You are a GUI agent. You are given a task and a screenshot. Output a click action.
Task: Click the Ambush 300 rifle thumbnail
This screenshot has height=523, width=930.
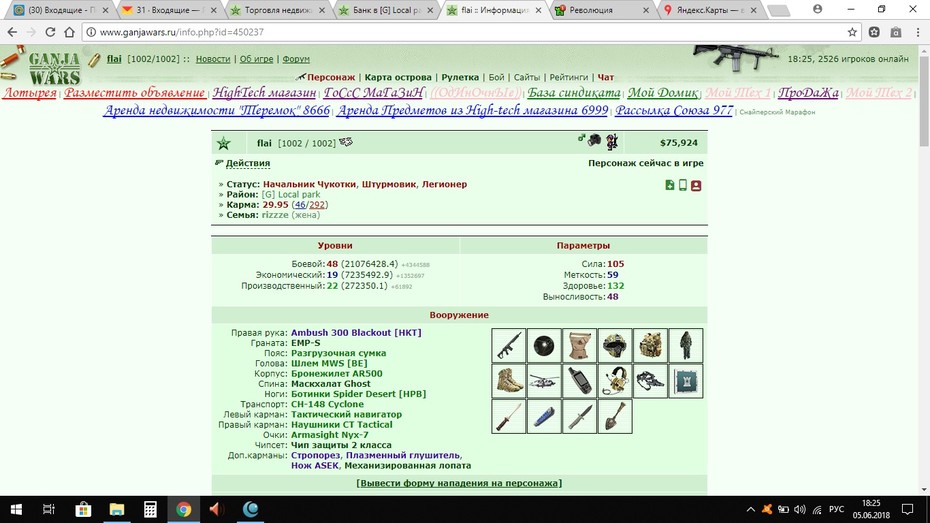click(508, 345)
